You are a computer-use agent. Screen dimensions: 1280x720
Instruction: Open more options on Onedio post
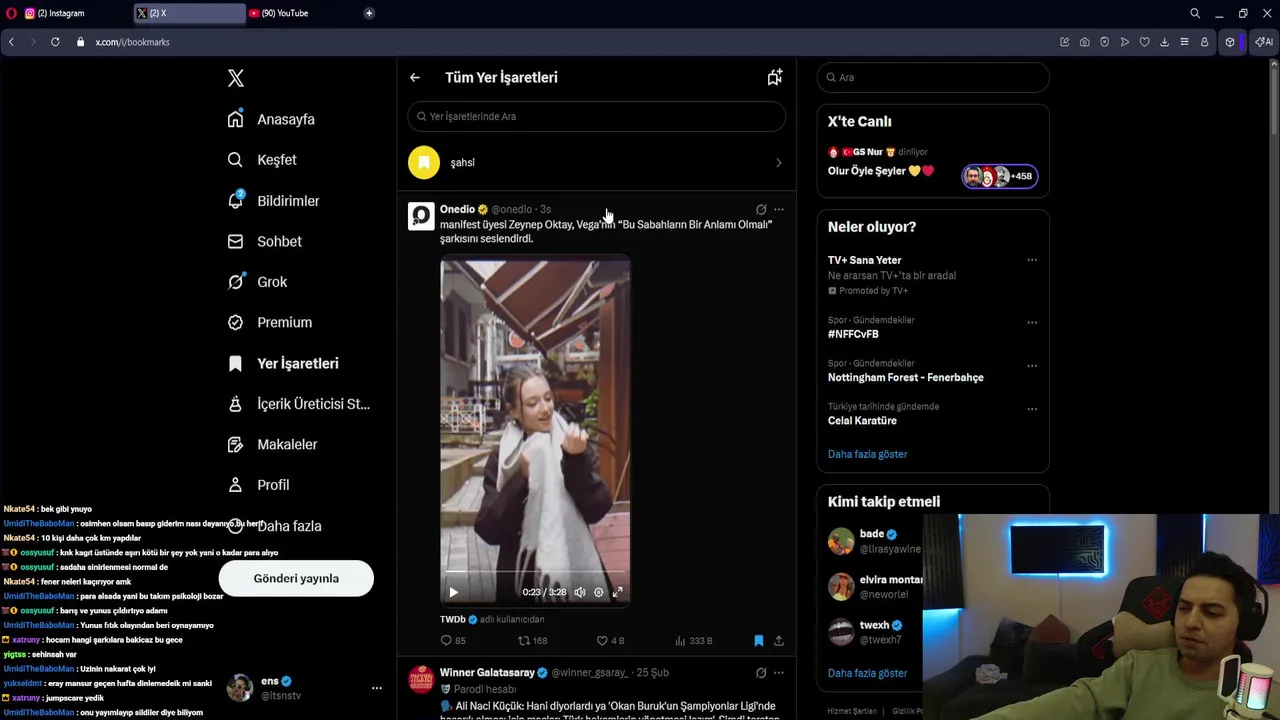(779, 210)
